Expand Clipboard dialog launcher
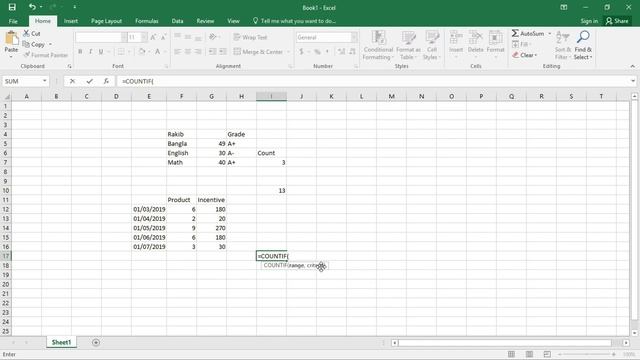Screen dimensions: 640x360 pos(69,66)
